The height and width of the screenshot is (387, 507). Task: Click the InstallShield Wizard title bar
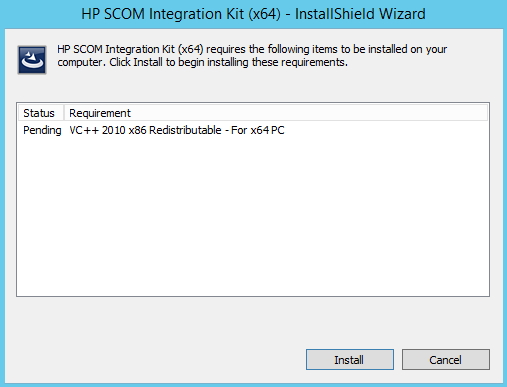tap(253, 14)
